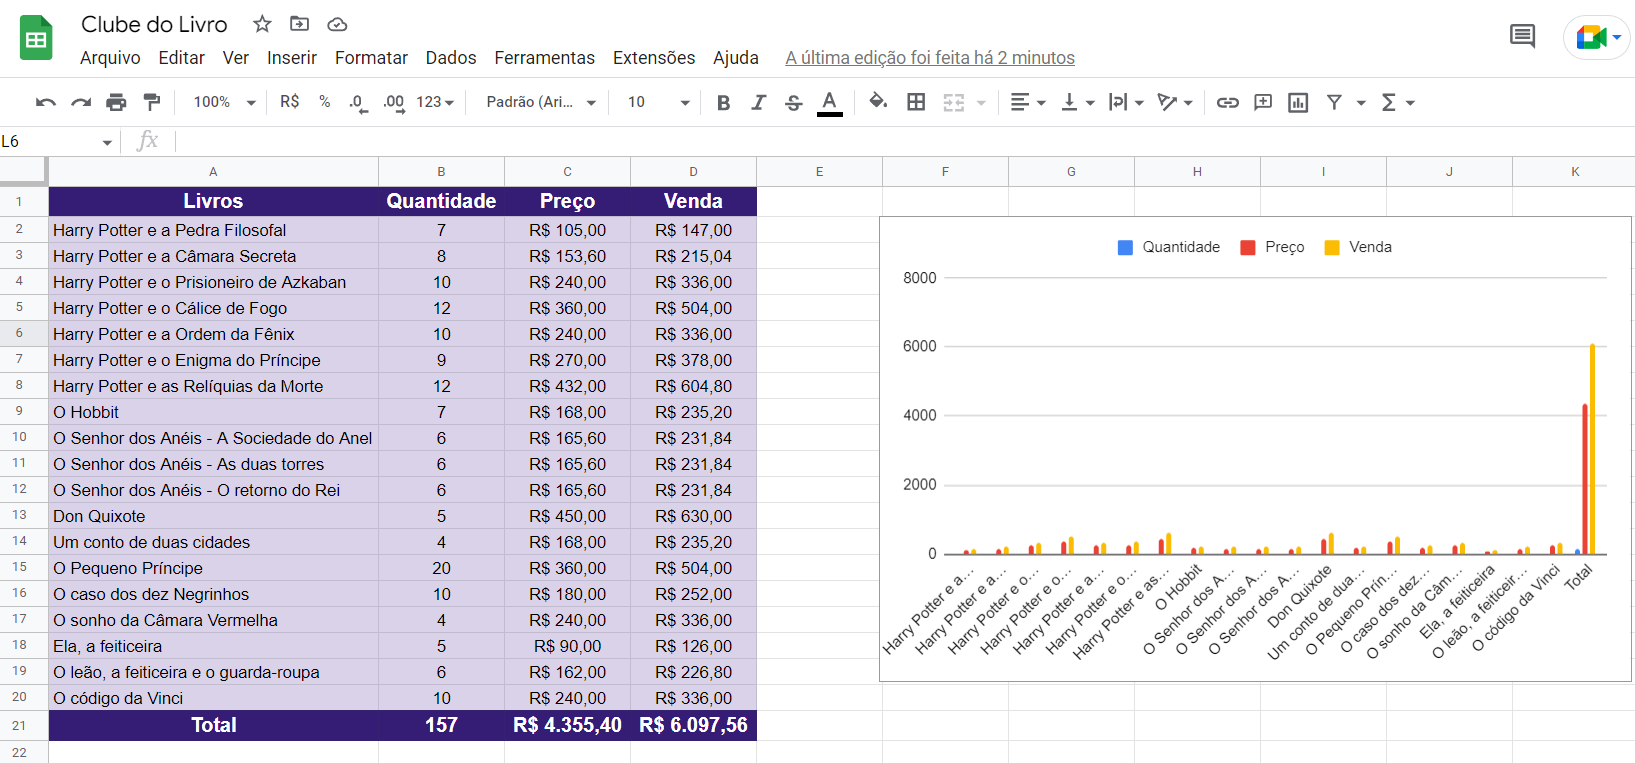Open last edit history link
Screen dimensions: 1635x763
click(930, 58)
